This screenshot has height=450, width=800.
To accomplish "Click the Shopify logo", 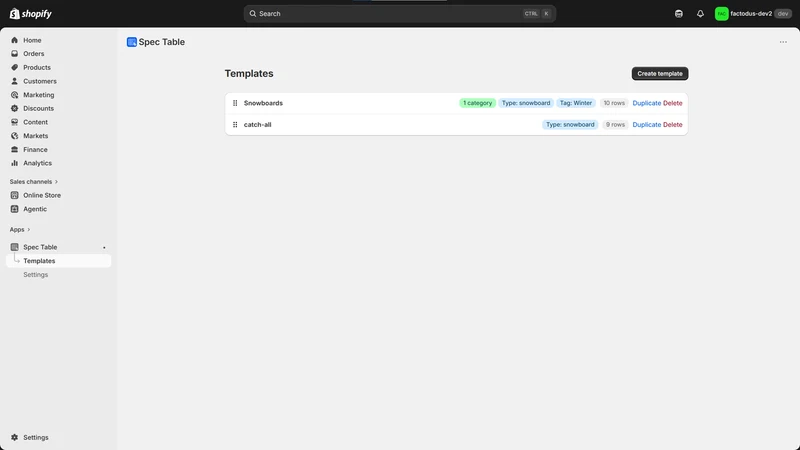I will pos(31,14).
